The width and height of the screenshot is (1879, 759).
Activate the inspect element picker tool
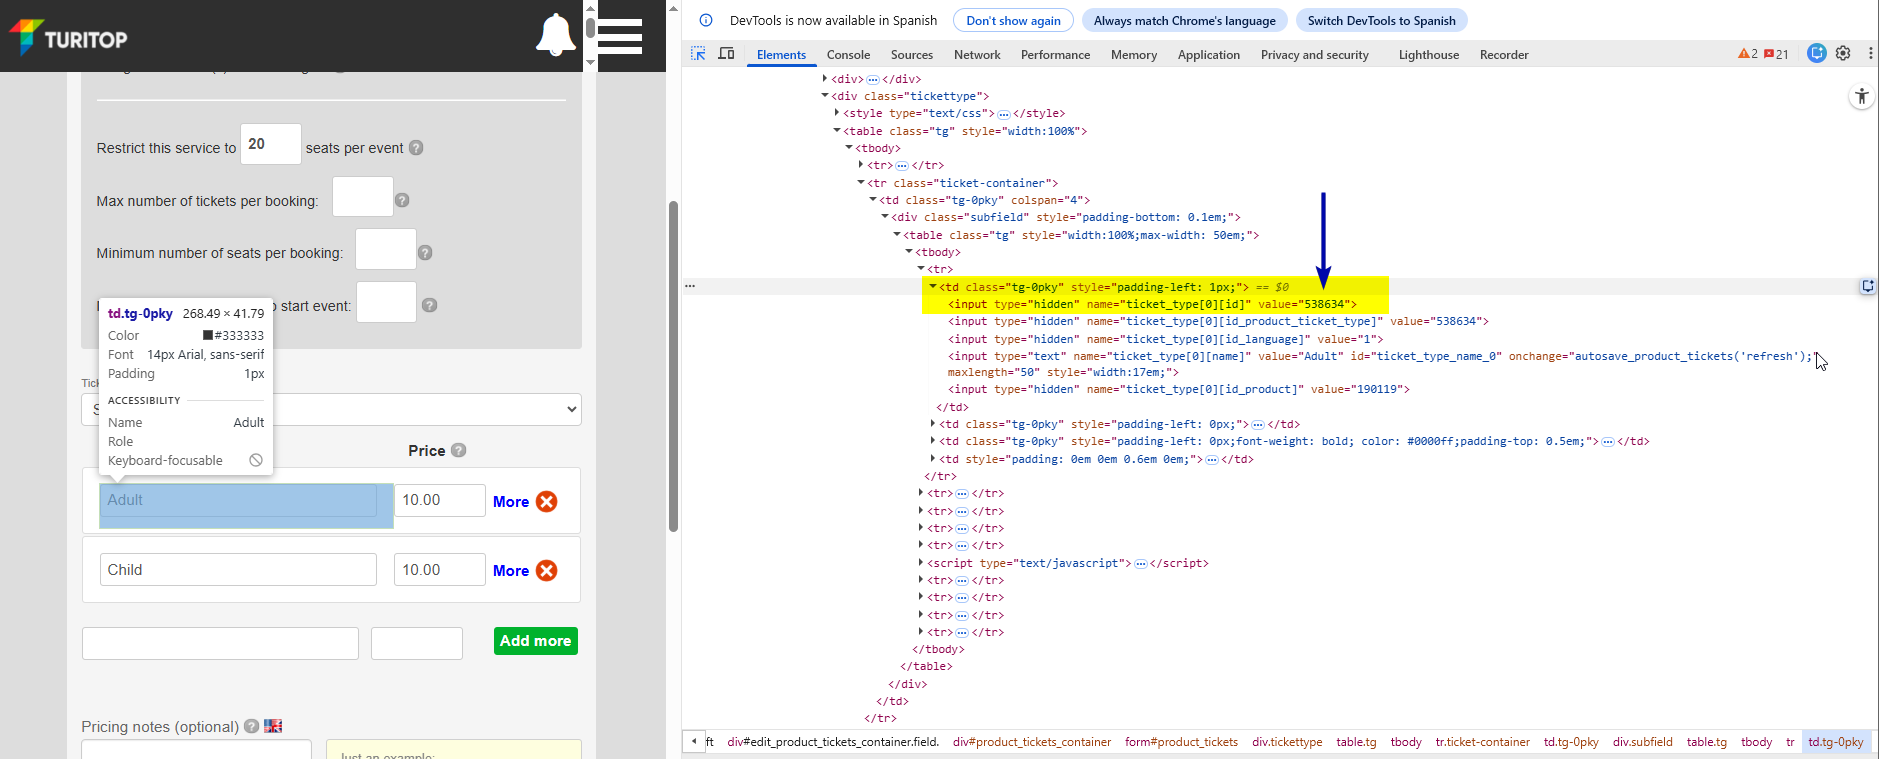pos(698,54)
